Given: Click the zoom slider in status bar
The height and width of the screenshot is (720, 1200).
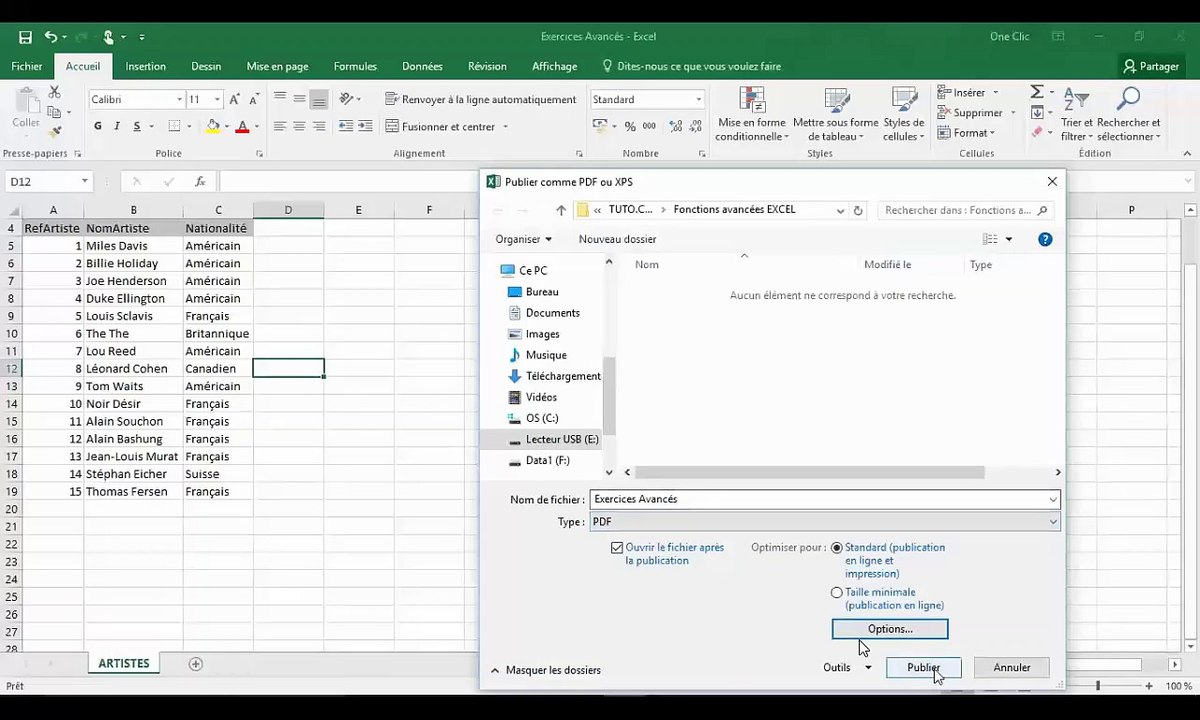Looking at the screenshot, I should (1098, 686).
